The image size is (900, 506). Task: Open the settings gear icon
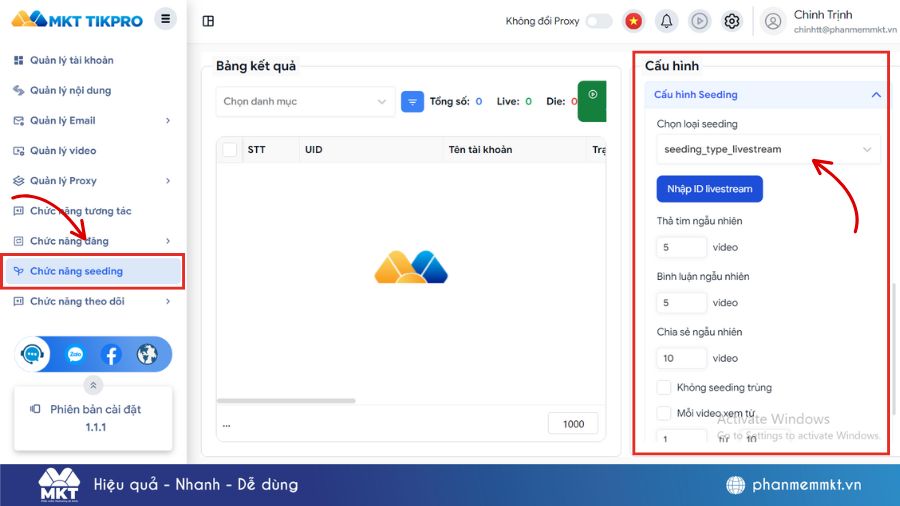click(731, 21)
